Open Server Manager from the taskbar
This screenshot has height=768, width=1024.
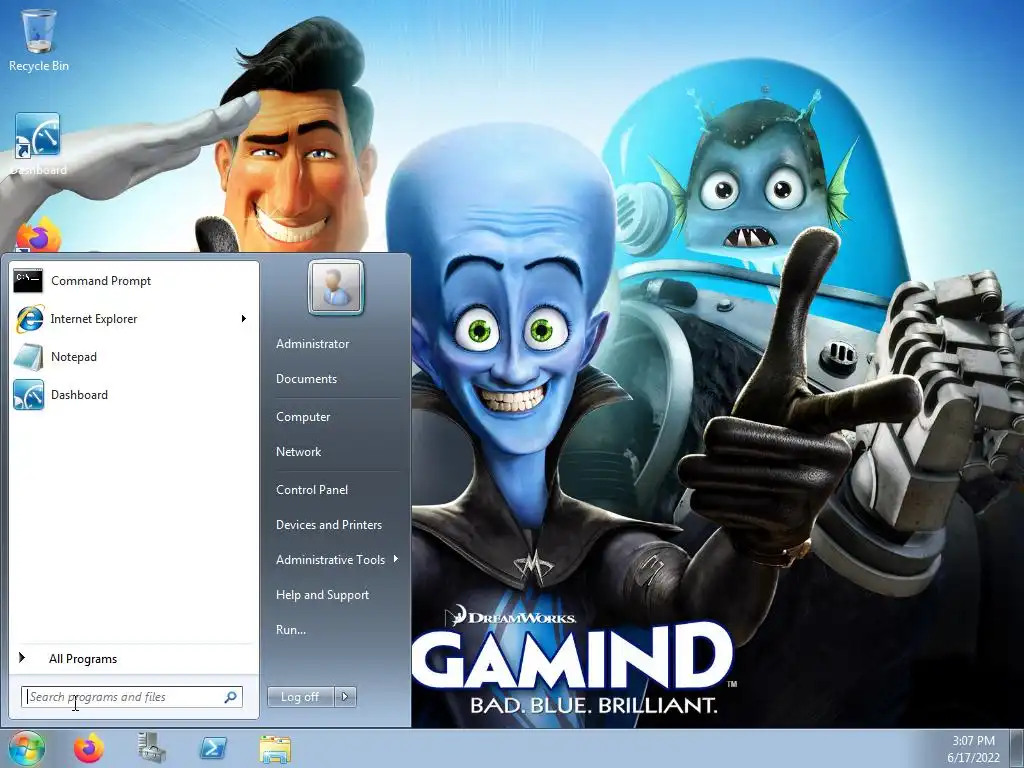point(152,748)
